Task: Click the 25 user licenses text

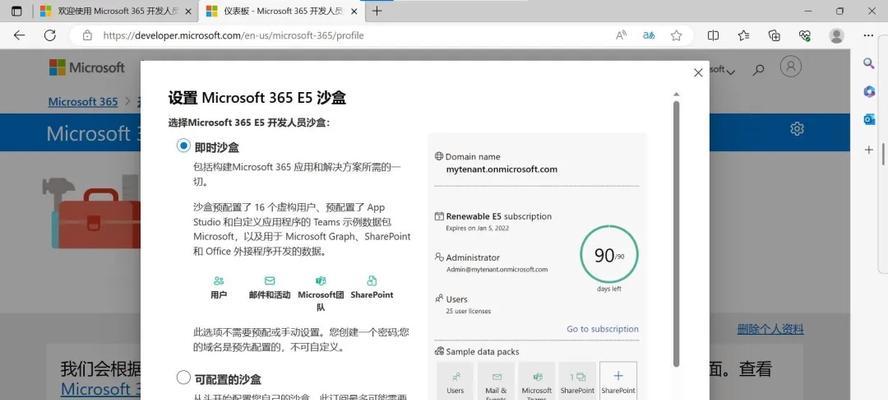Action: coord(468,310)
